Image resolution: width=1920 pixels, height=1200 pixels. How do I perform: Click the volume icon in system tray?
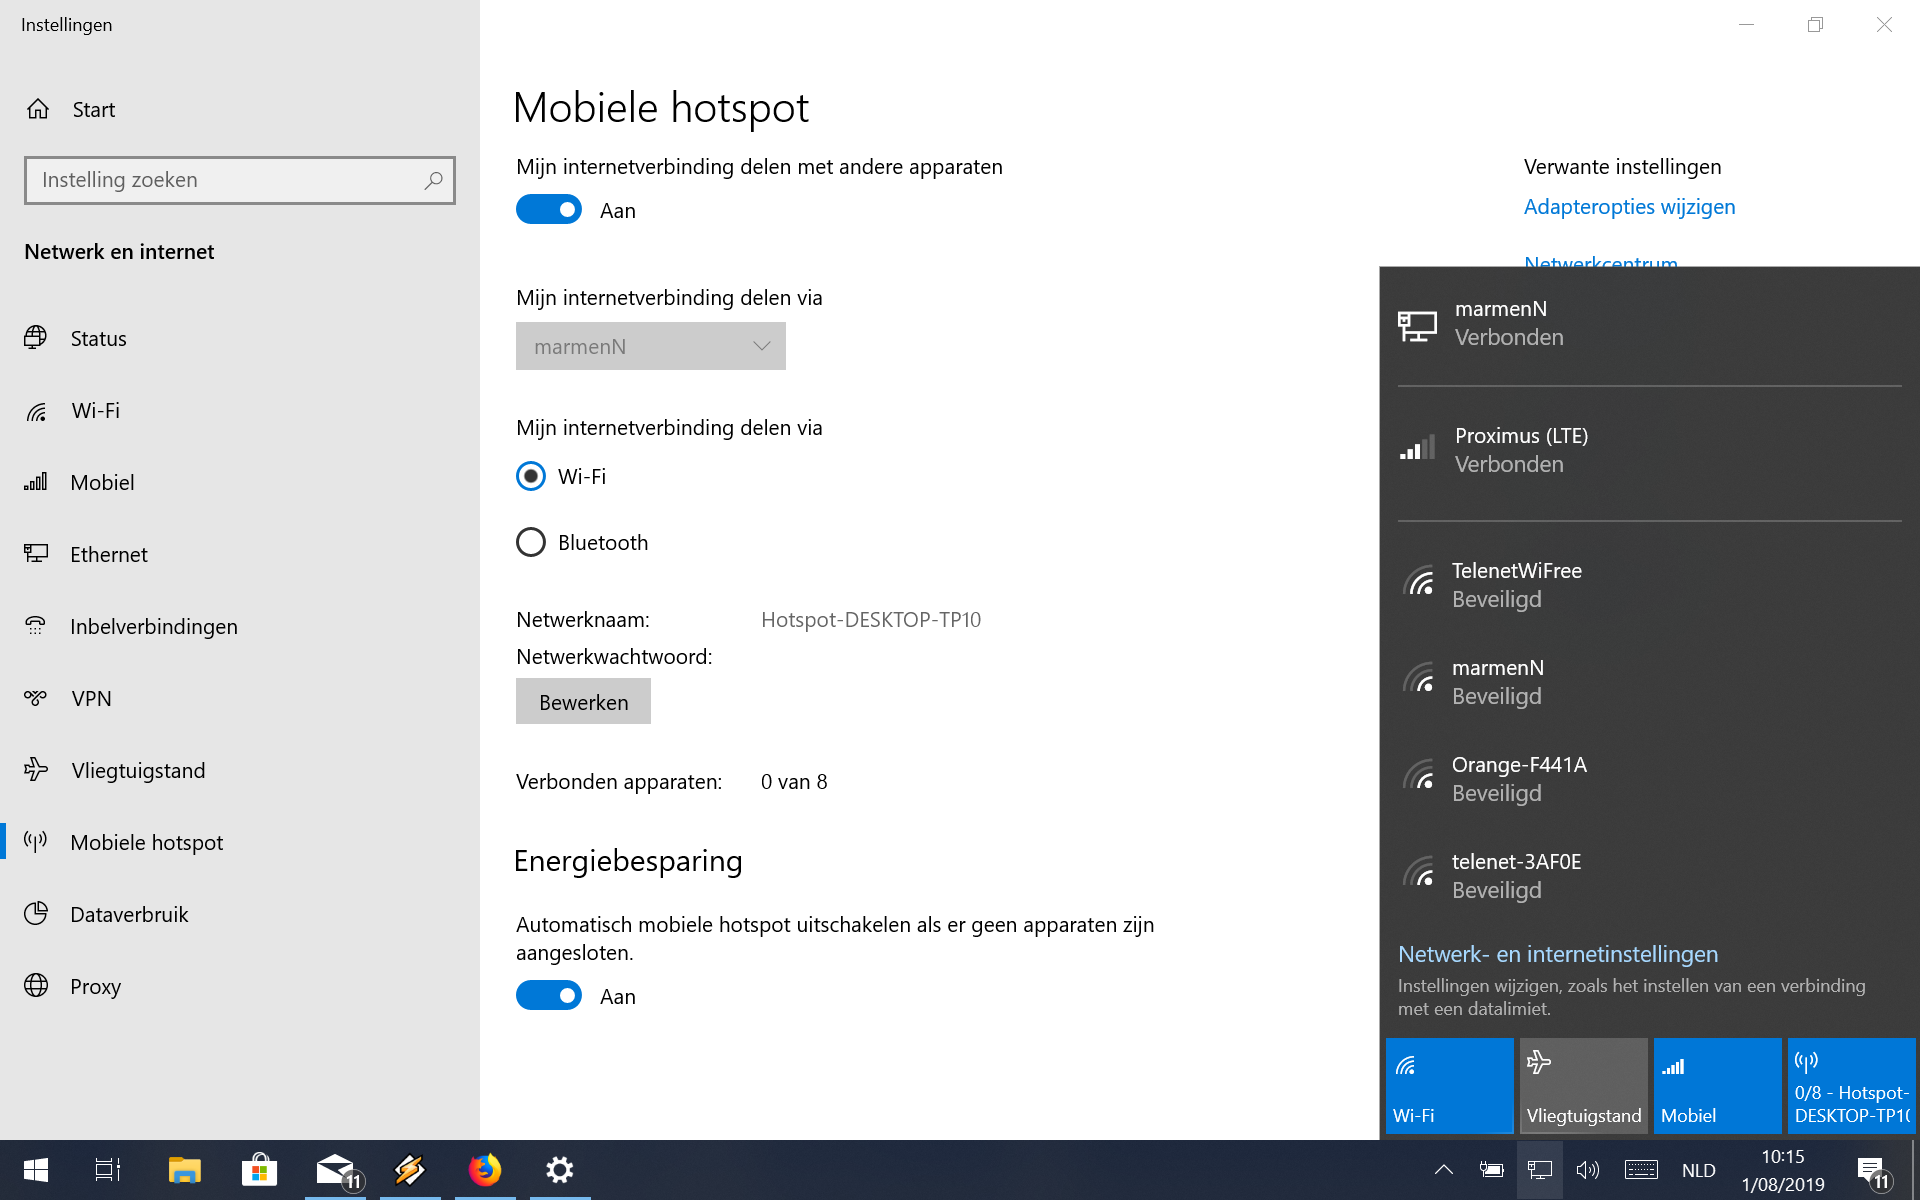[x=1587, y=1169]
